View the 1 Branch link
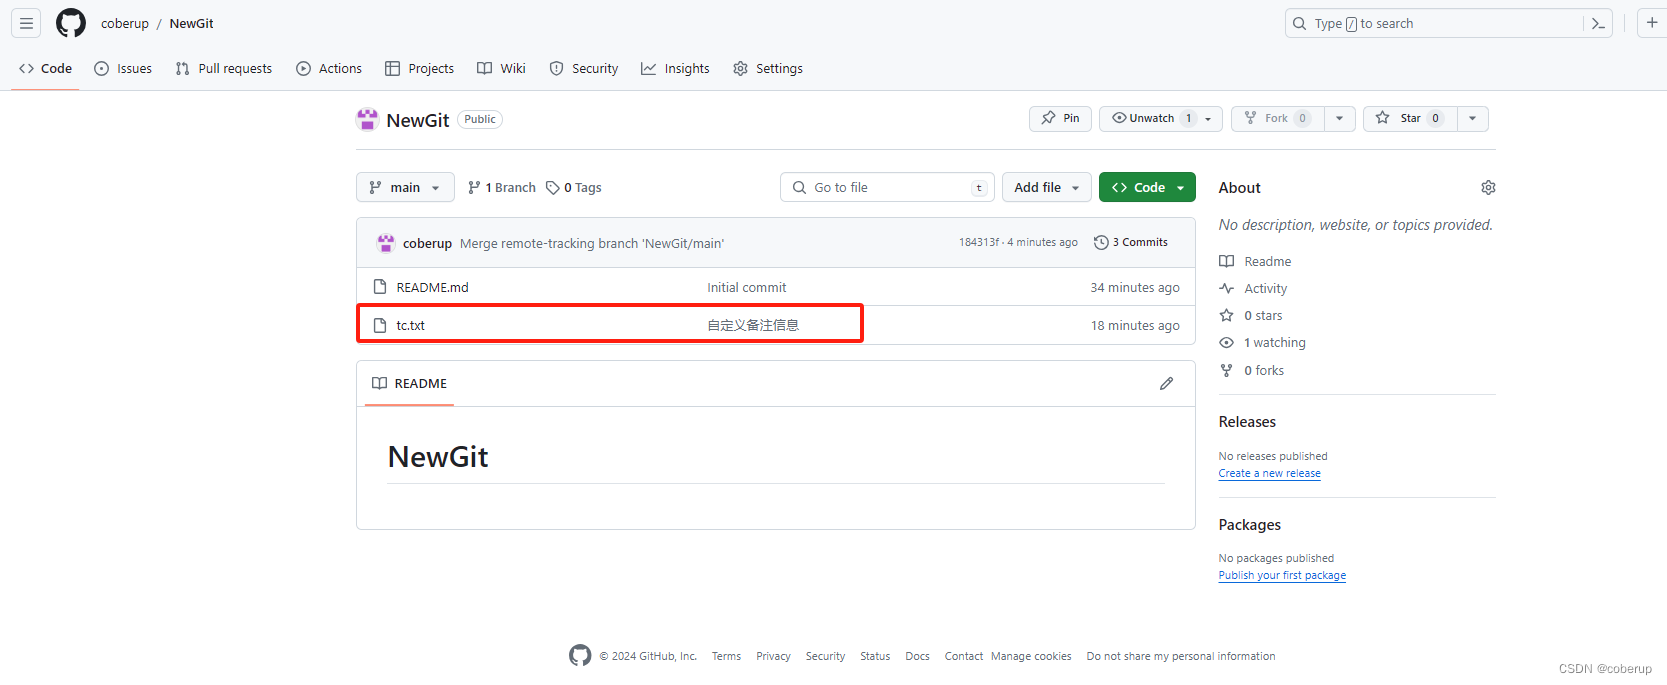 502,188
